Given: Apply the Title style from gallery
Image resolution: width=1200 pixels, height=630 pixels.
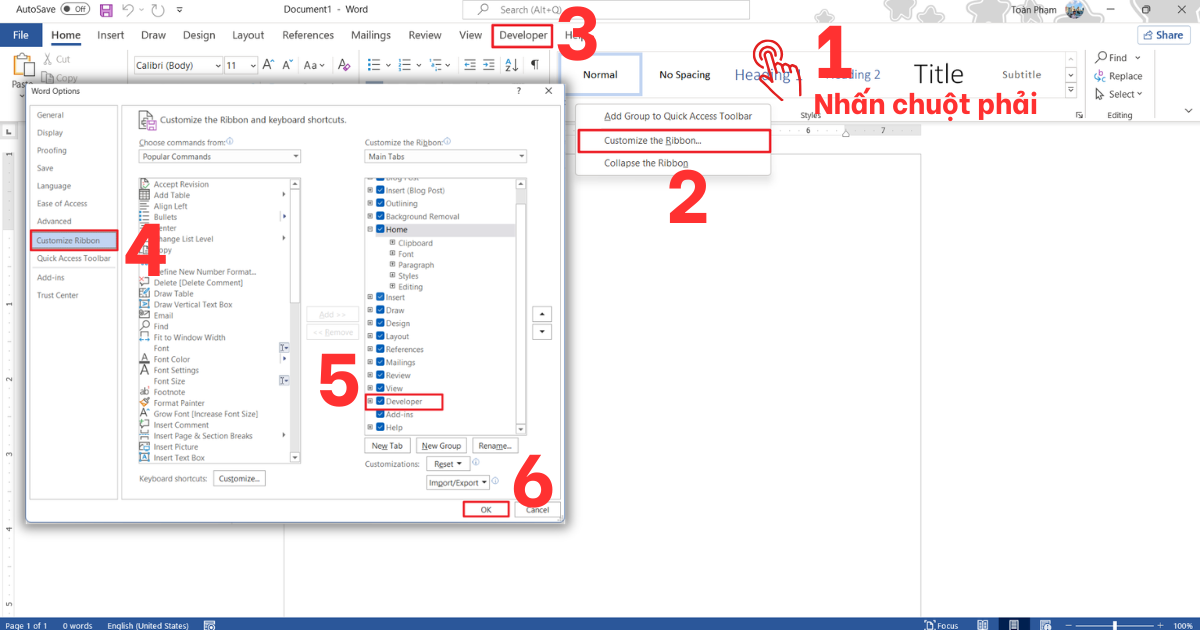Looking at the screenshot, I should 938,75.
